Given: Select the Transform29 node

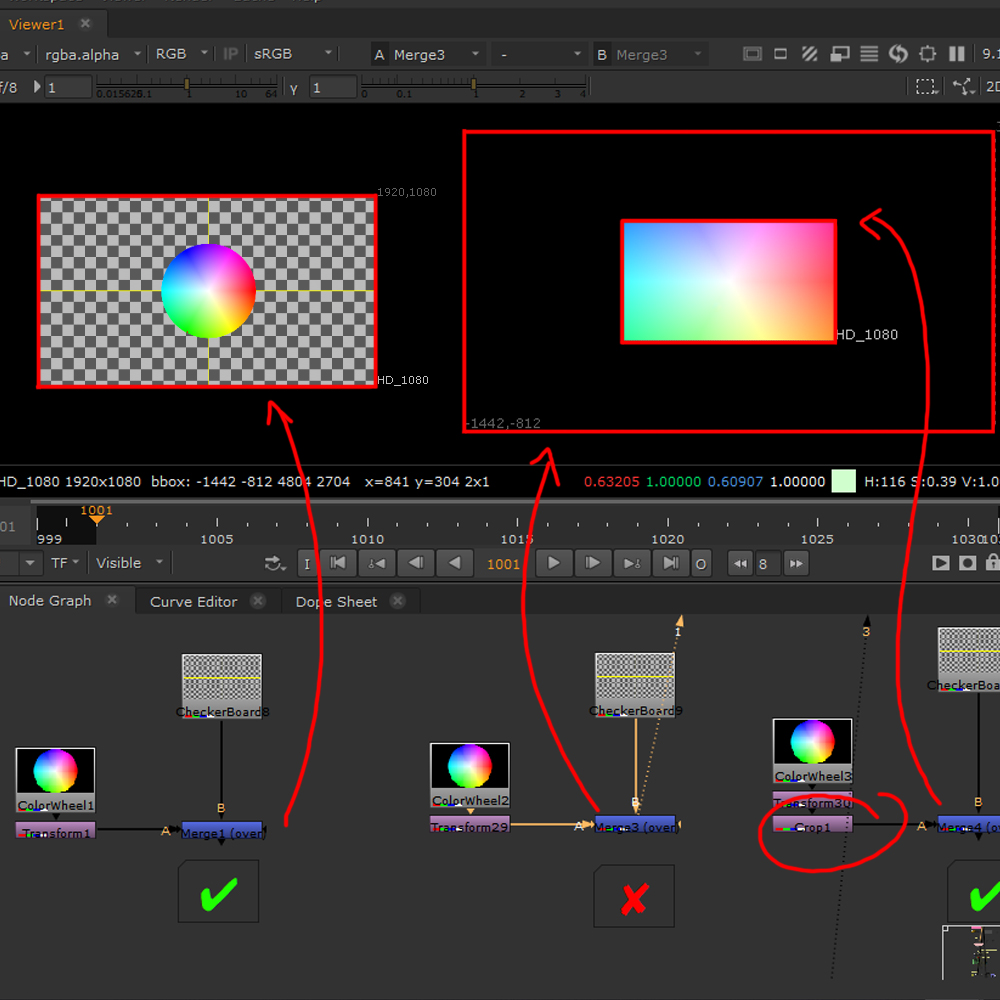Looking at the screenshot, I should (x=470, y=825).
